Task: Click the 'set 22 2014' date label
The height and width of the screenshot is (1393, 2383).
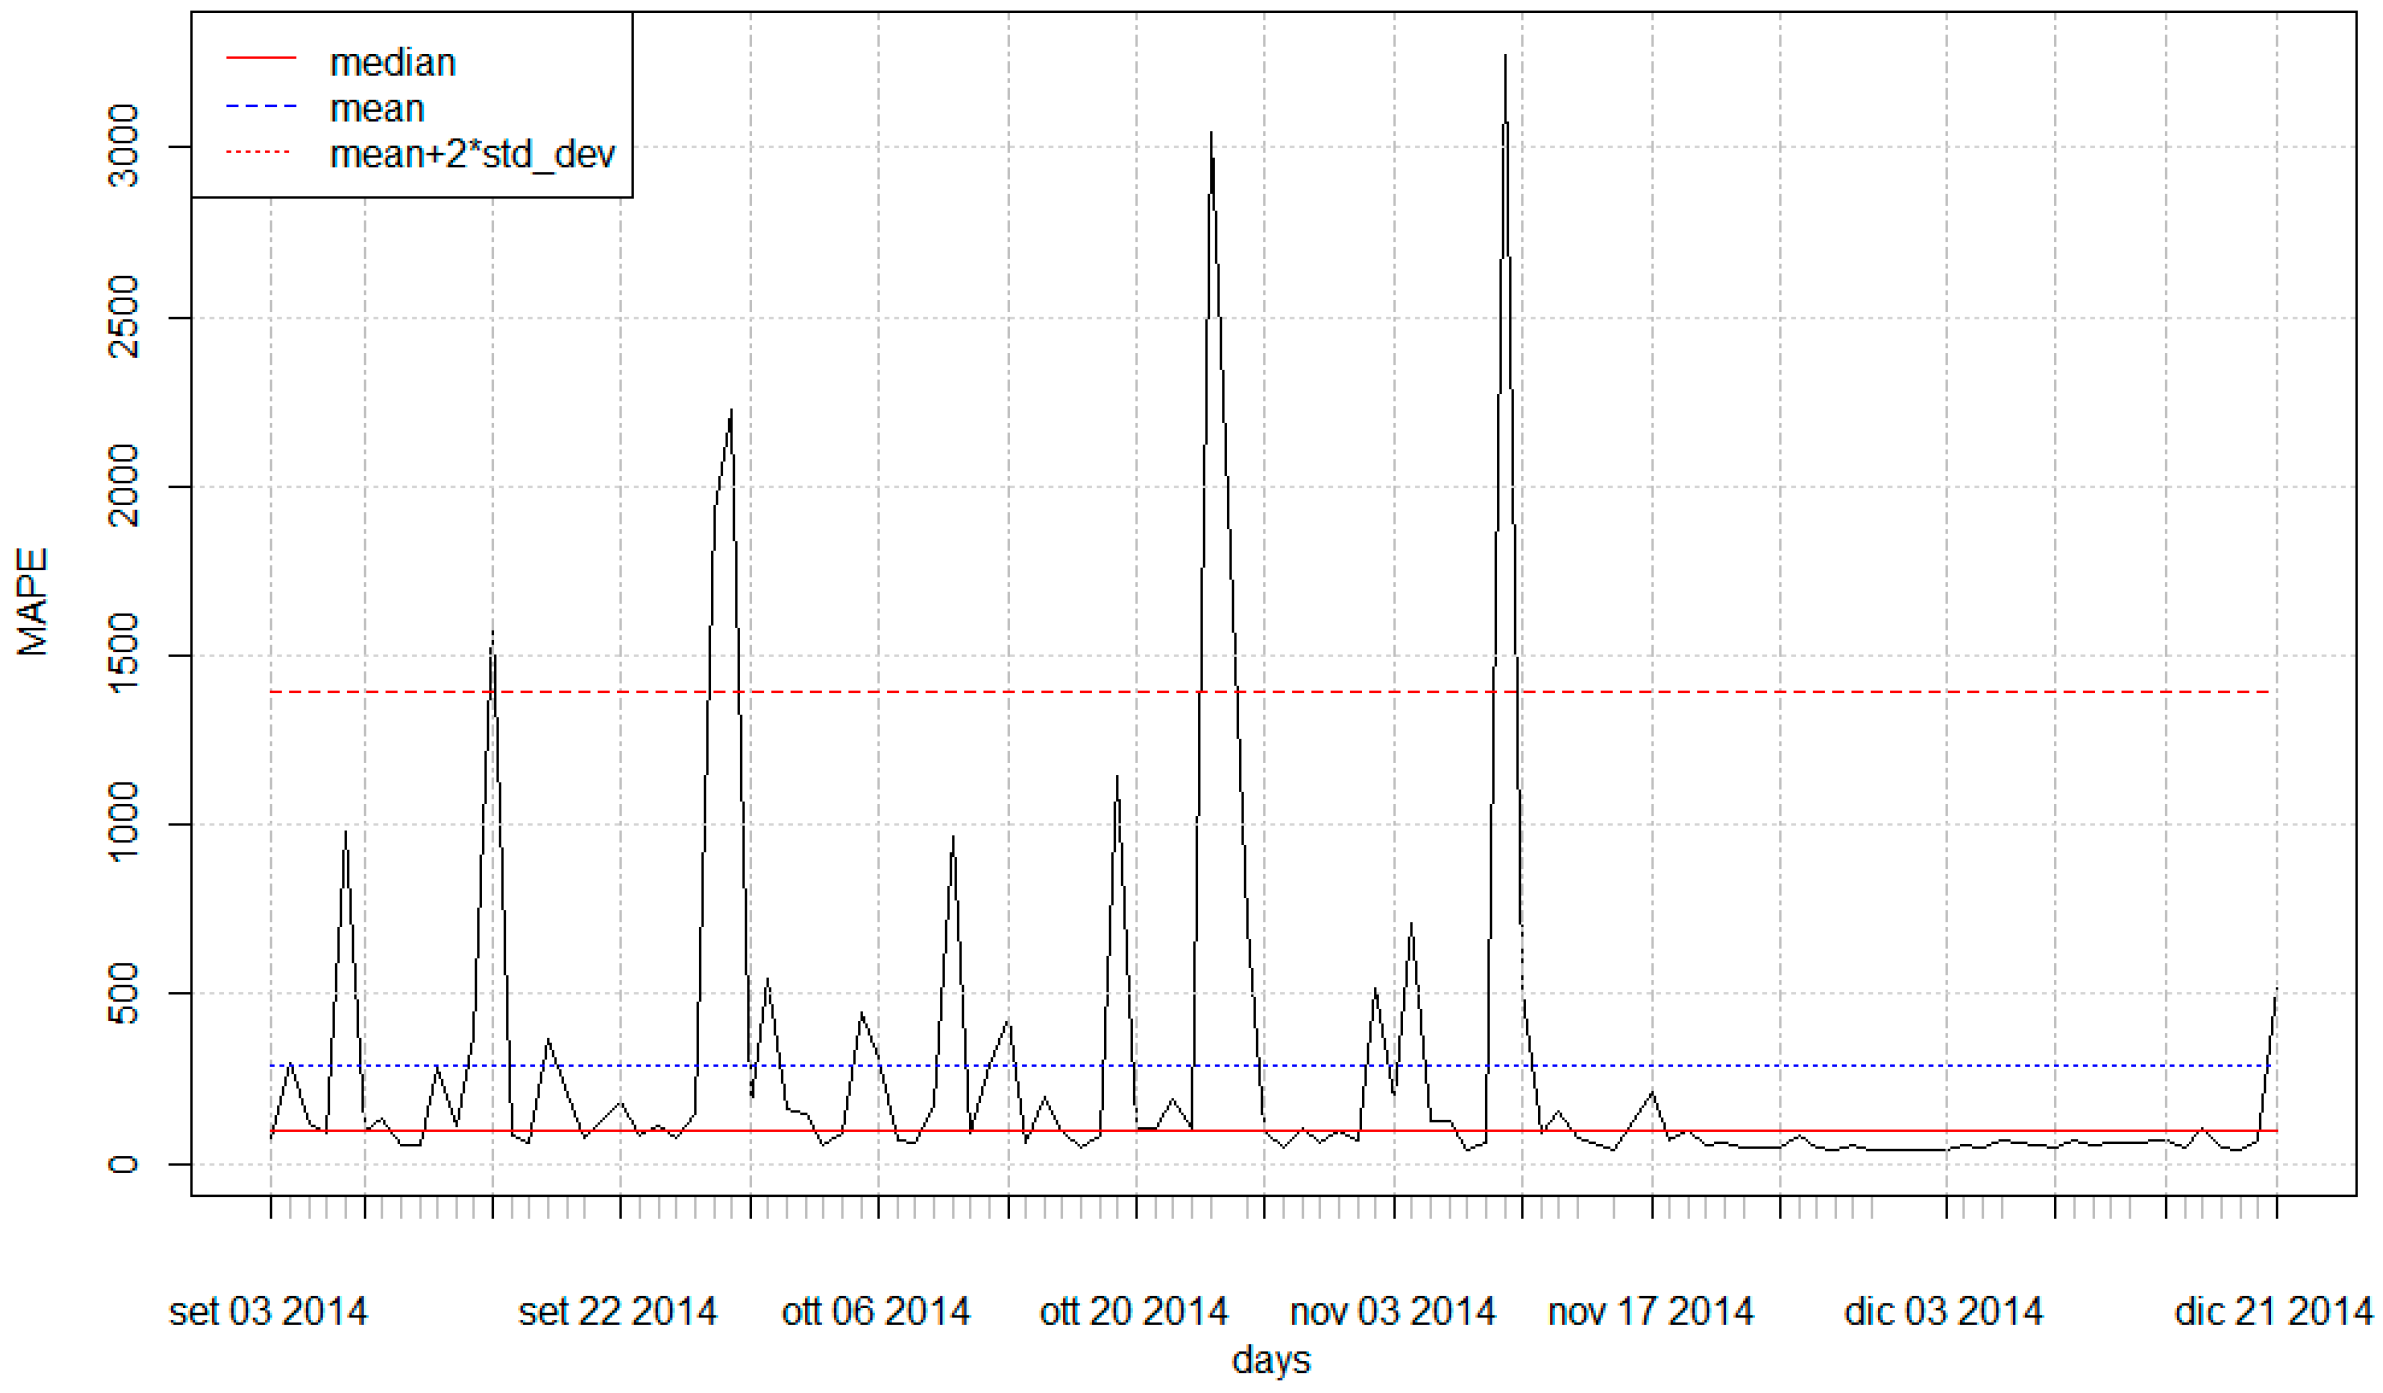Action: click(617, 1311)
